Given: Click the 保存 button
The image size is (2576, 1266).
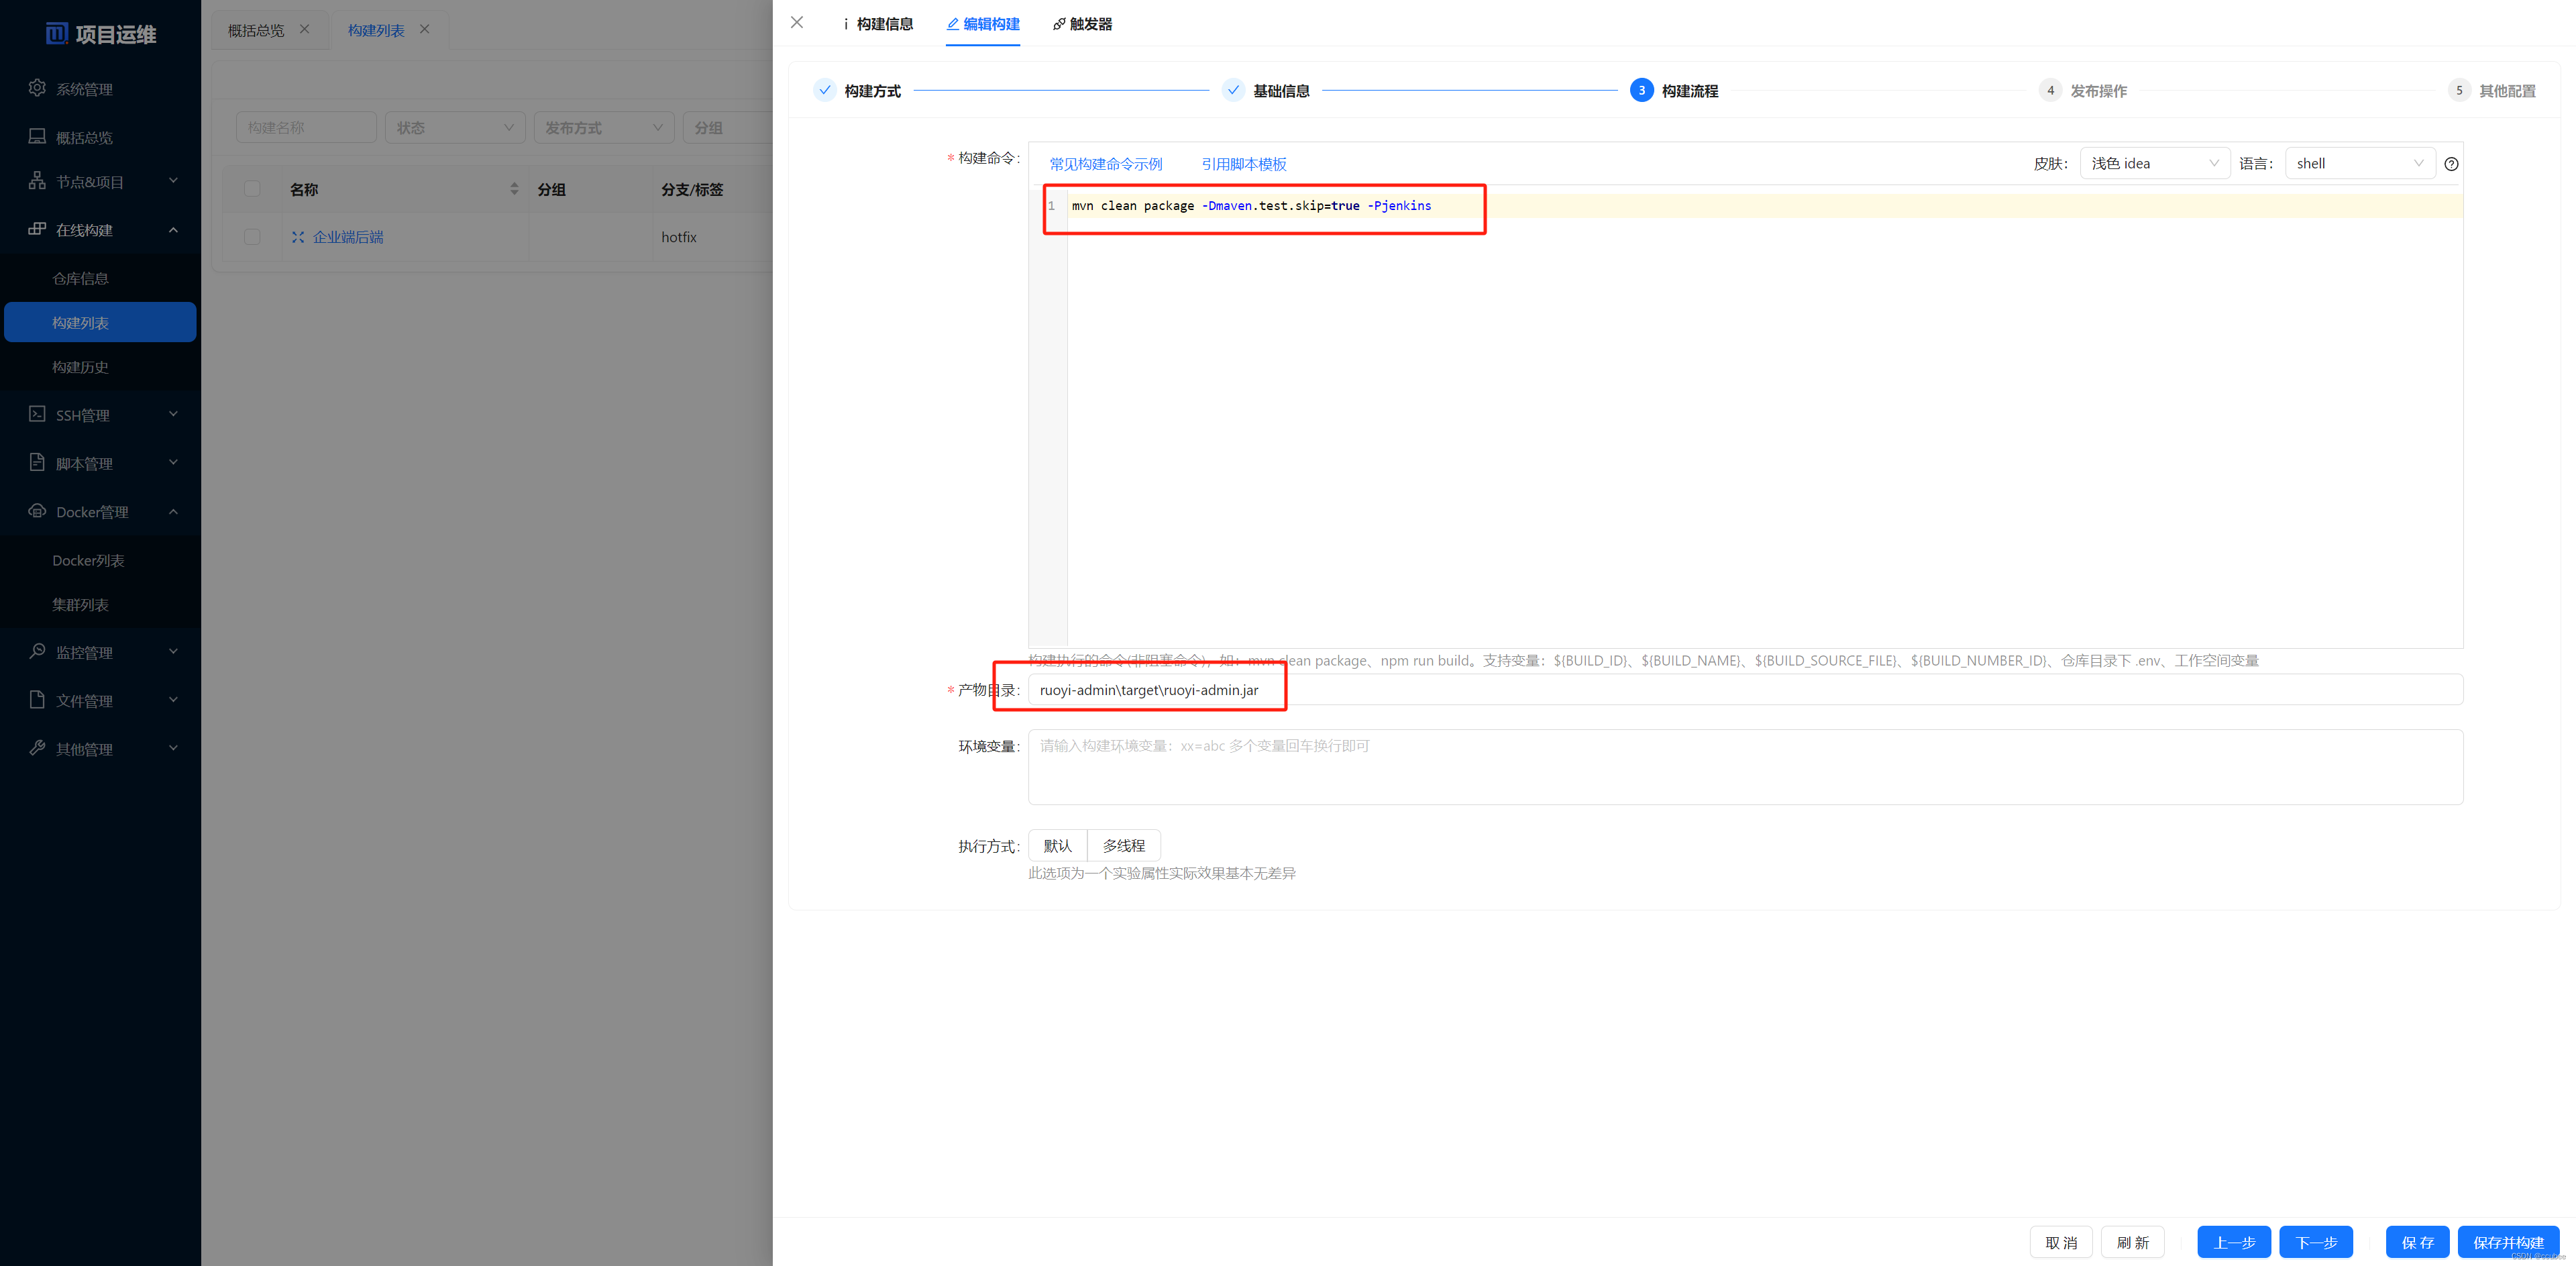Looking at the screenshot, I should pyautogui.click(x=2418, y=1242).
